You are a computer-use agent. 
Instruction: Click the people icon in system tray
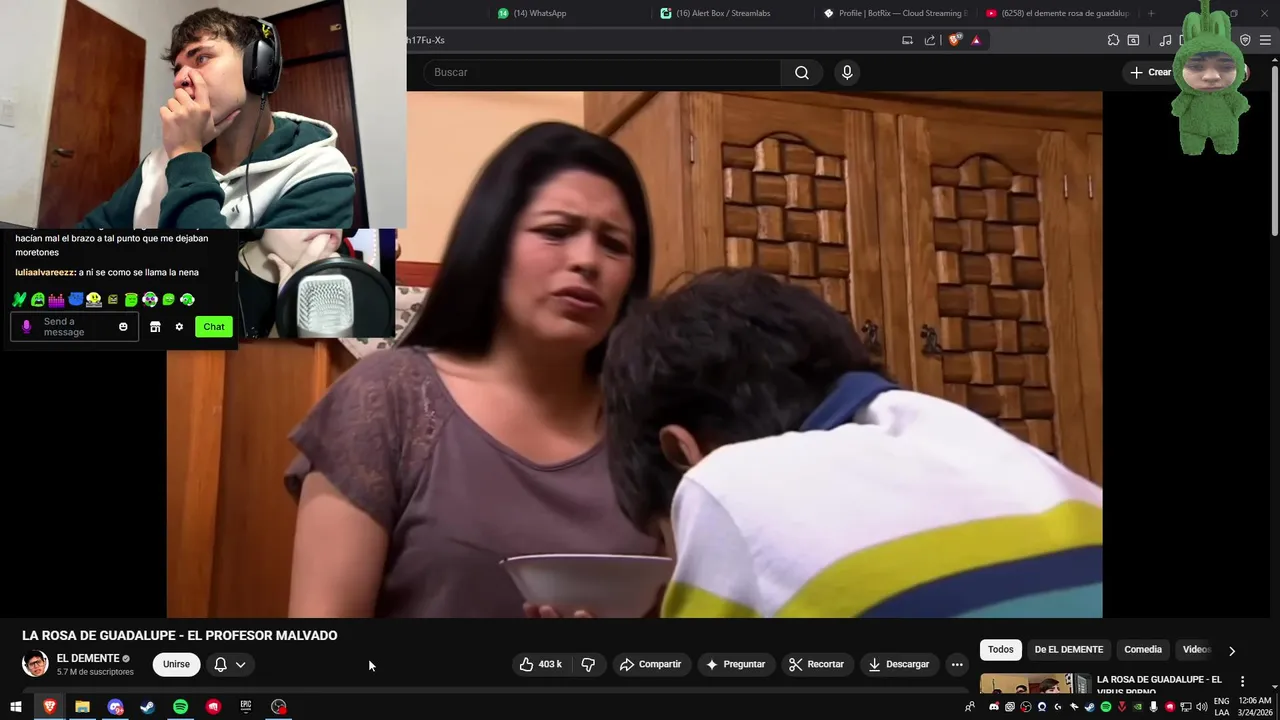click(970, 707)
